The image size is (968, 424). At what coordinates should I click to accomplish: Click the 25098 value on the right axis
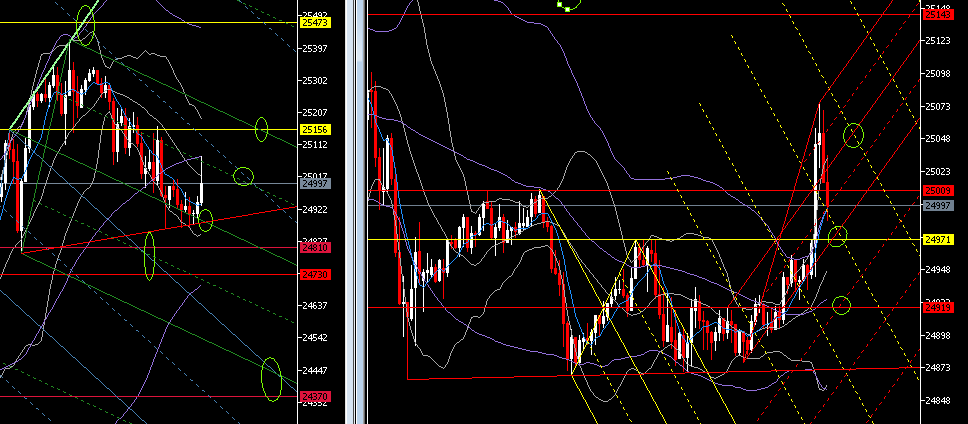tap(939, 73)
